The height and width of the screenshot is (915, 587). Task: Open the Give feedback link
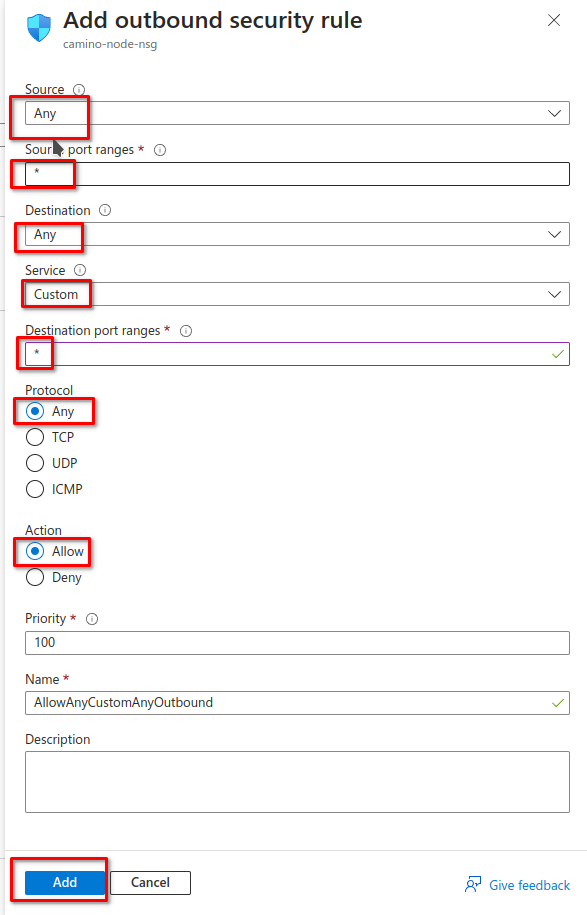529,885
